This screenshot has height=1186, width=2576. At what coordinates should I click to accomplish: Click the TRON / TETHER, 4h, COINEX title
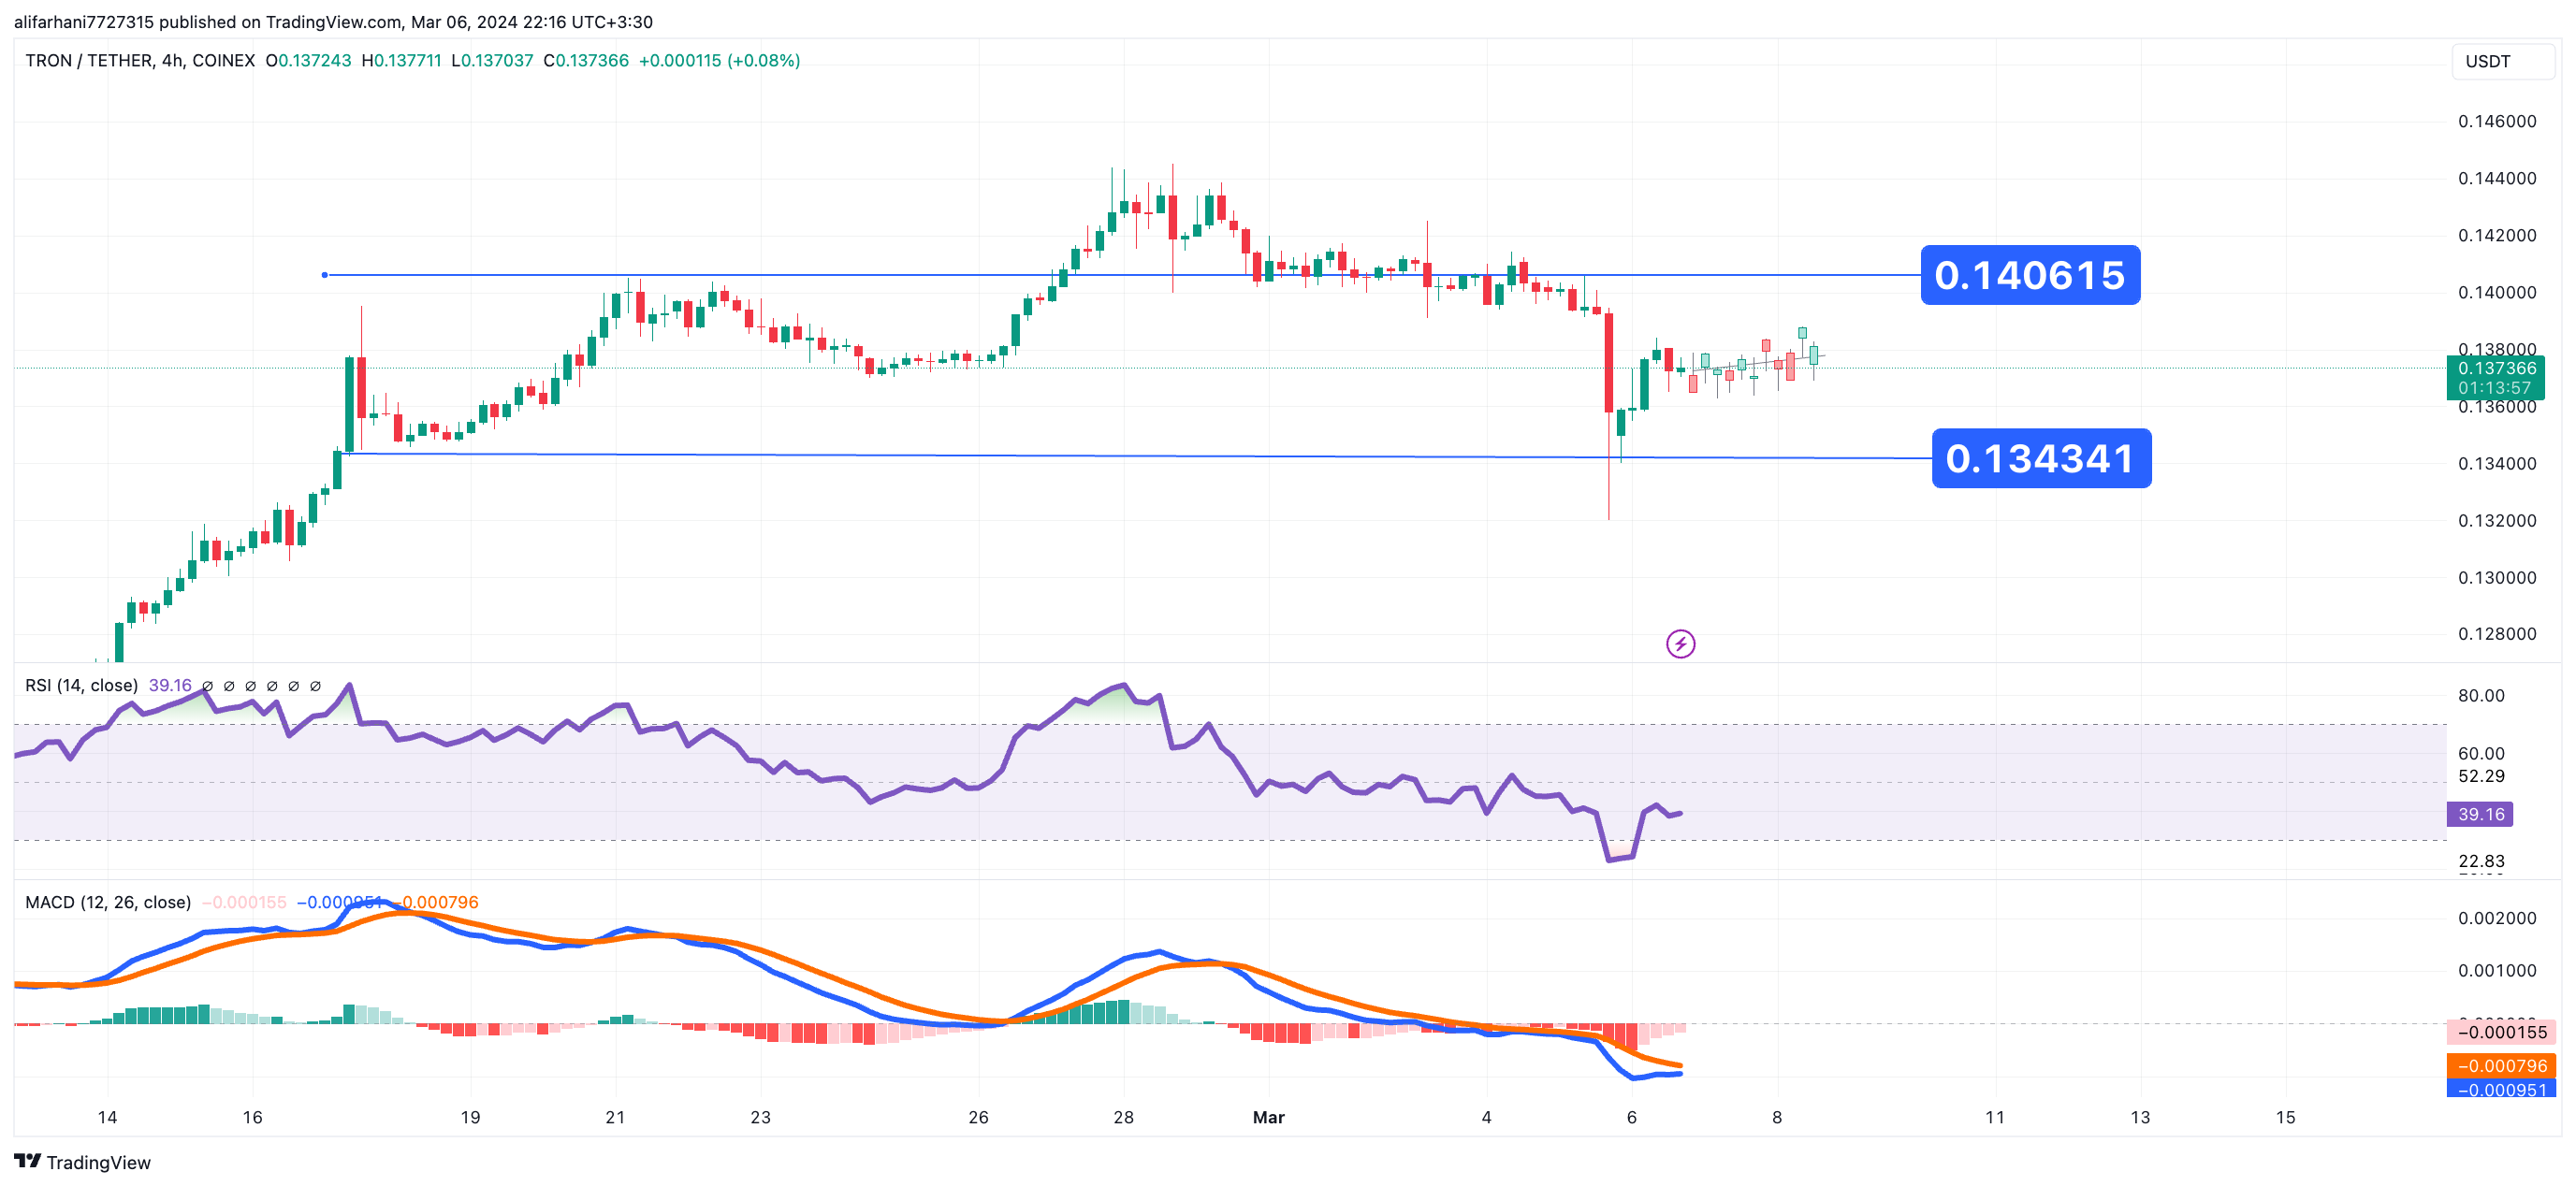140,61
